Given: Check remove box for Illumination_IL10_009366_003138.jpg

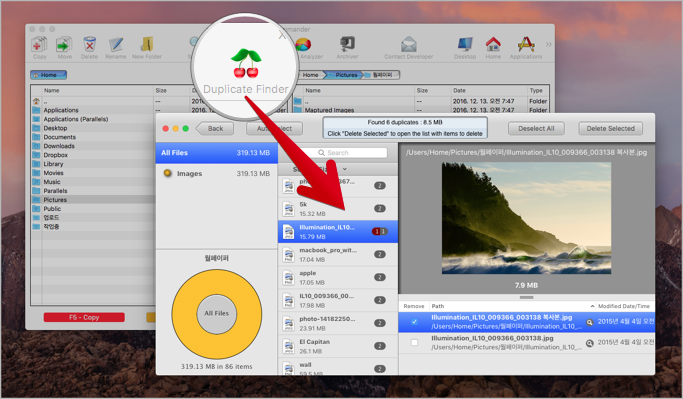Looking at the screenshot, I should tap(414, 343).
